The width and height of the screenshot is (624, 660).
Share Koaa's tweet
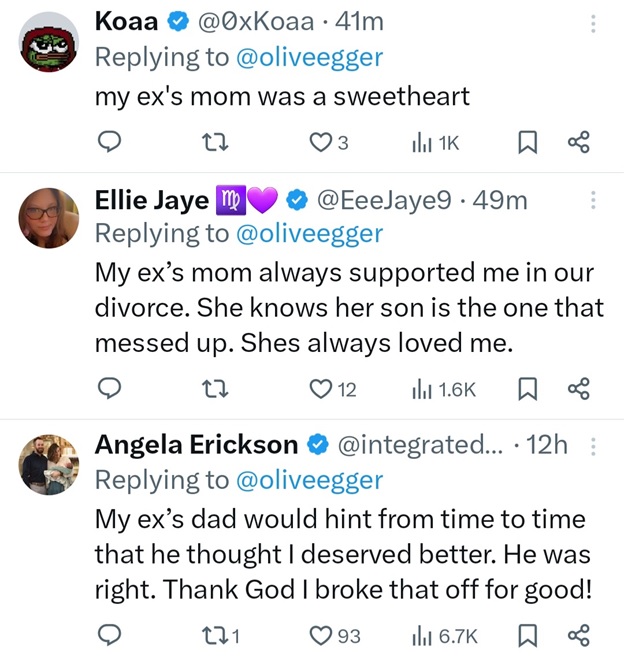click(x=579, y=143)
